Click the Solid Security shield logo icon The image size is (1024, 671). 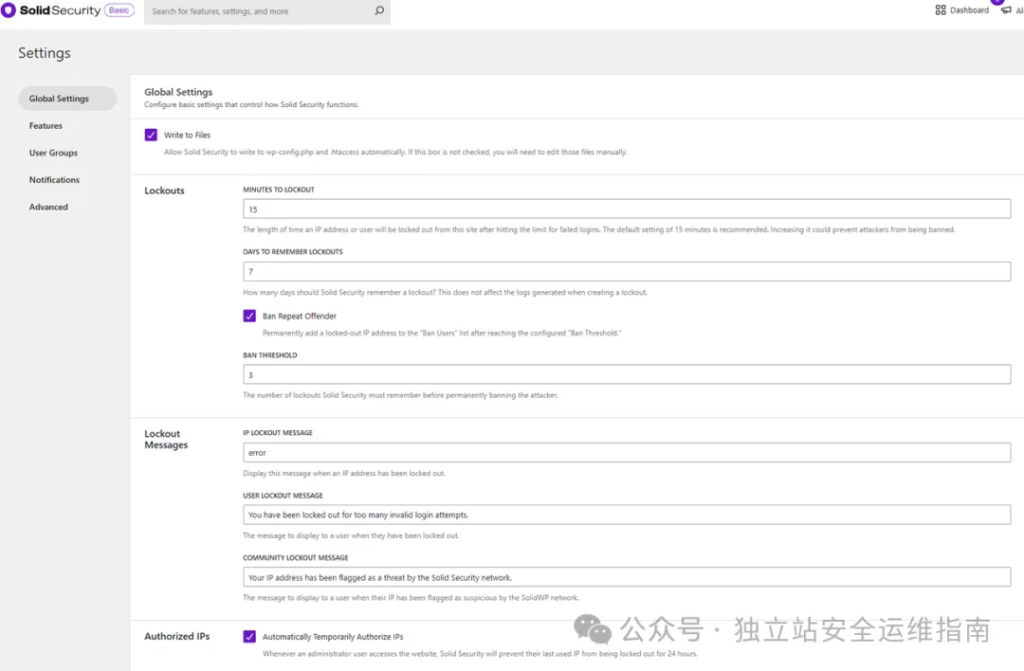[8, 10]
